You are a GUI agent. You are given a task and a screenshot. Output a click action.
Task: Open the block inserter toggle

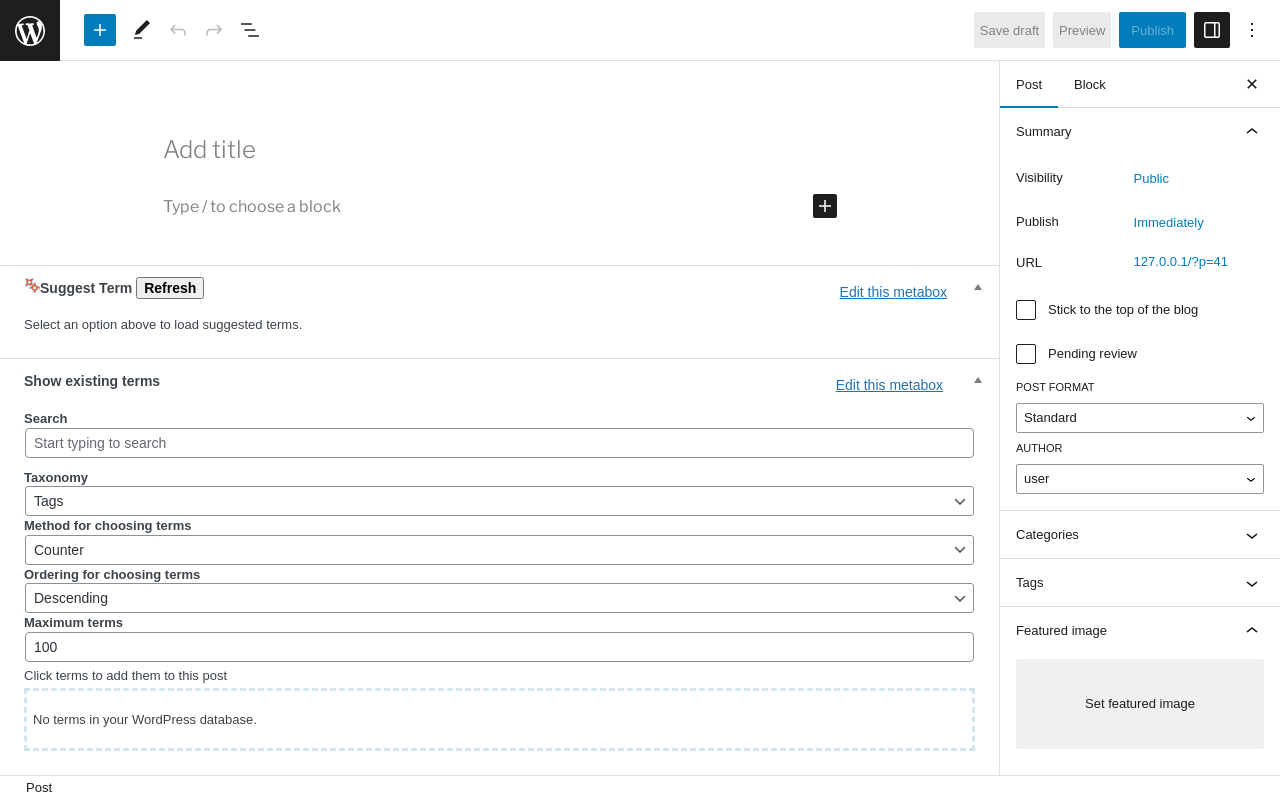click(100, 30)
